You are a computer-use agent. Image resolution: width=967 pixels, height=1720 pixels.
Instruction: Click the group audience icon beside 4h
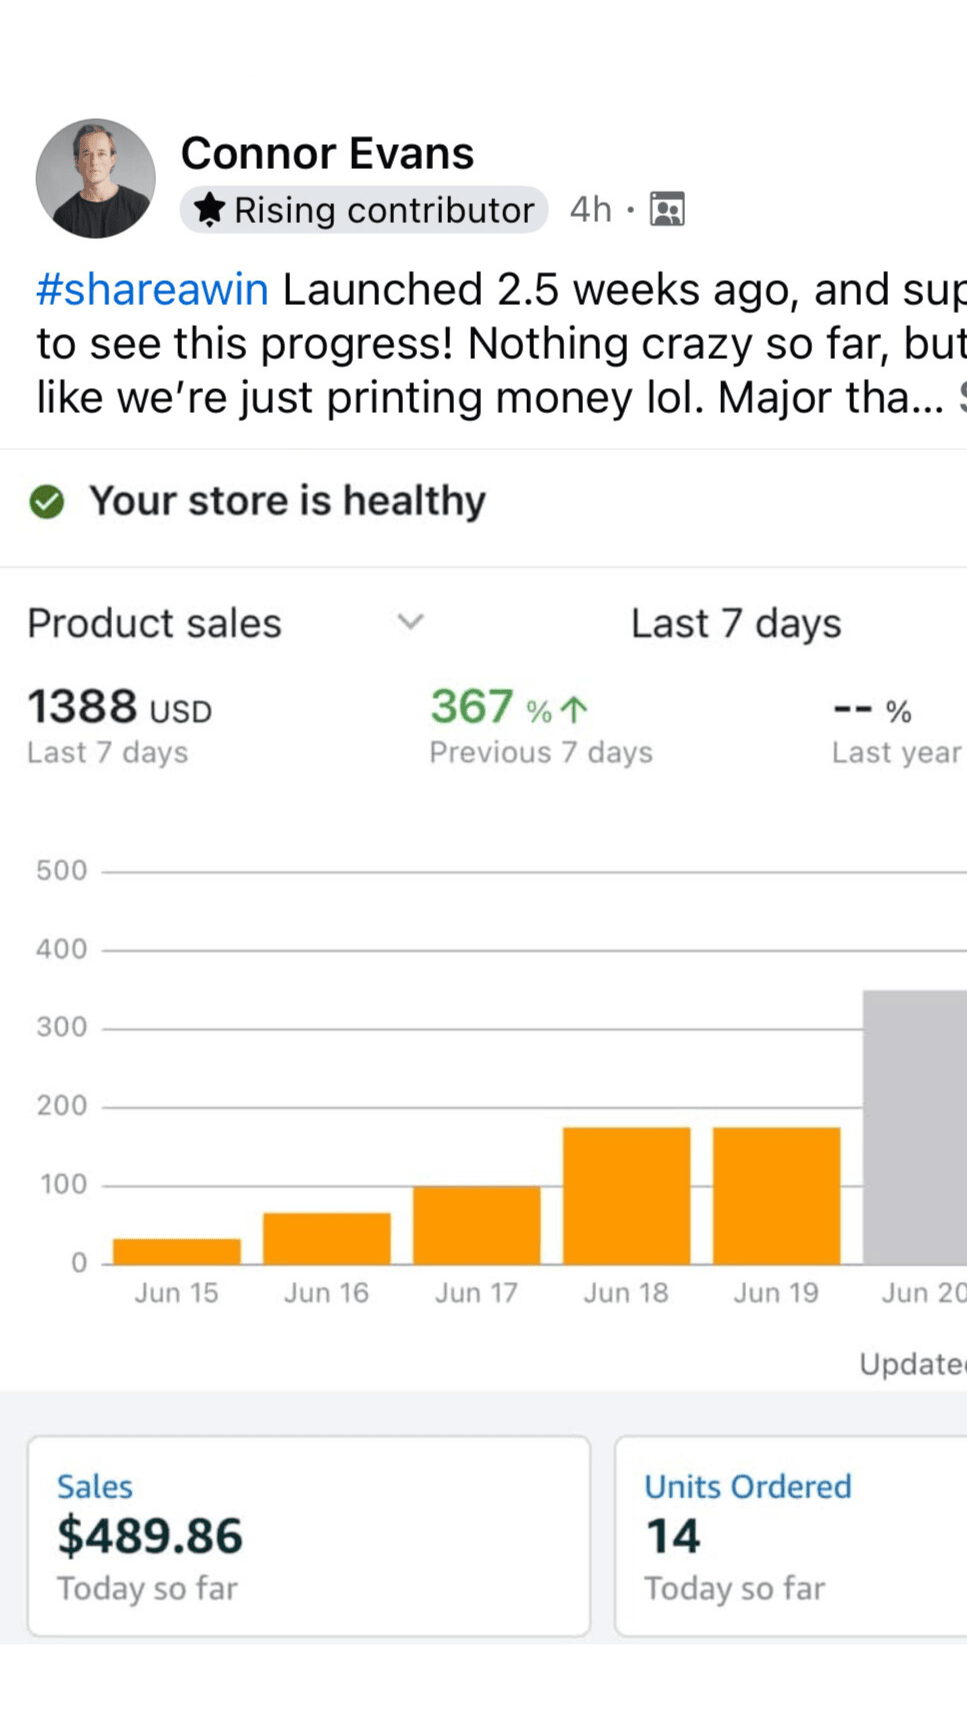[667, 210]
